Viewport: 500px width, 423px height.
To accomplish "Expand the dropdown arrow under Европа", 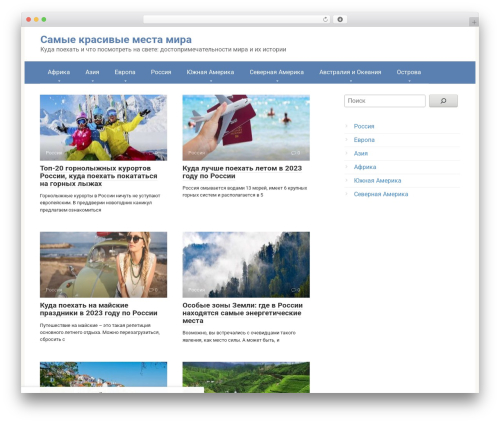I will coord(125,81).
